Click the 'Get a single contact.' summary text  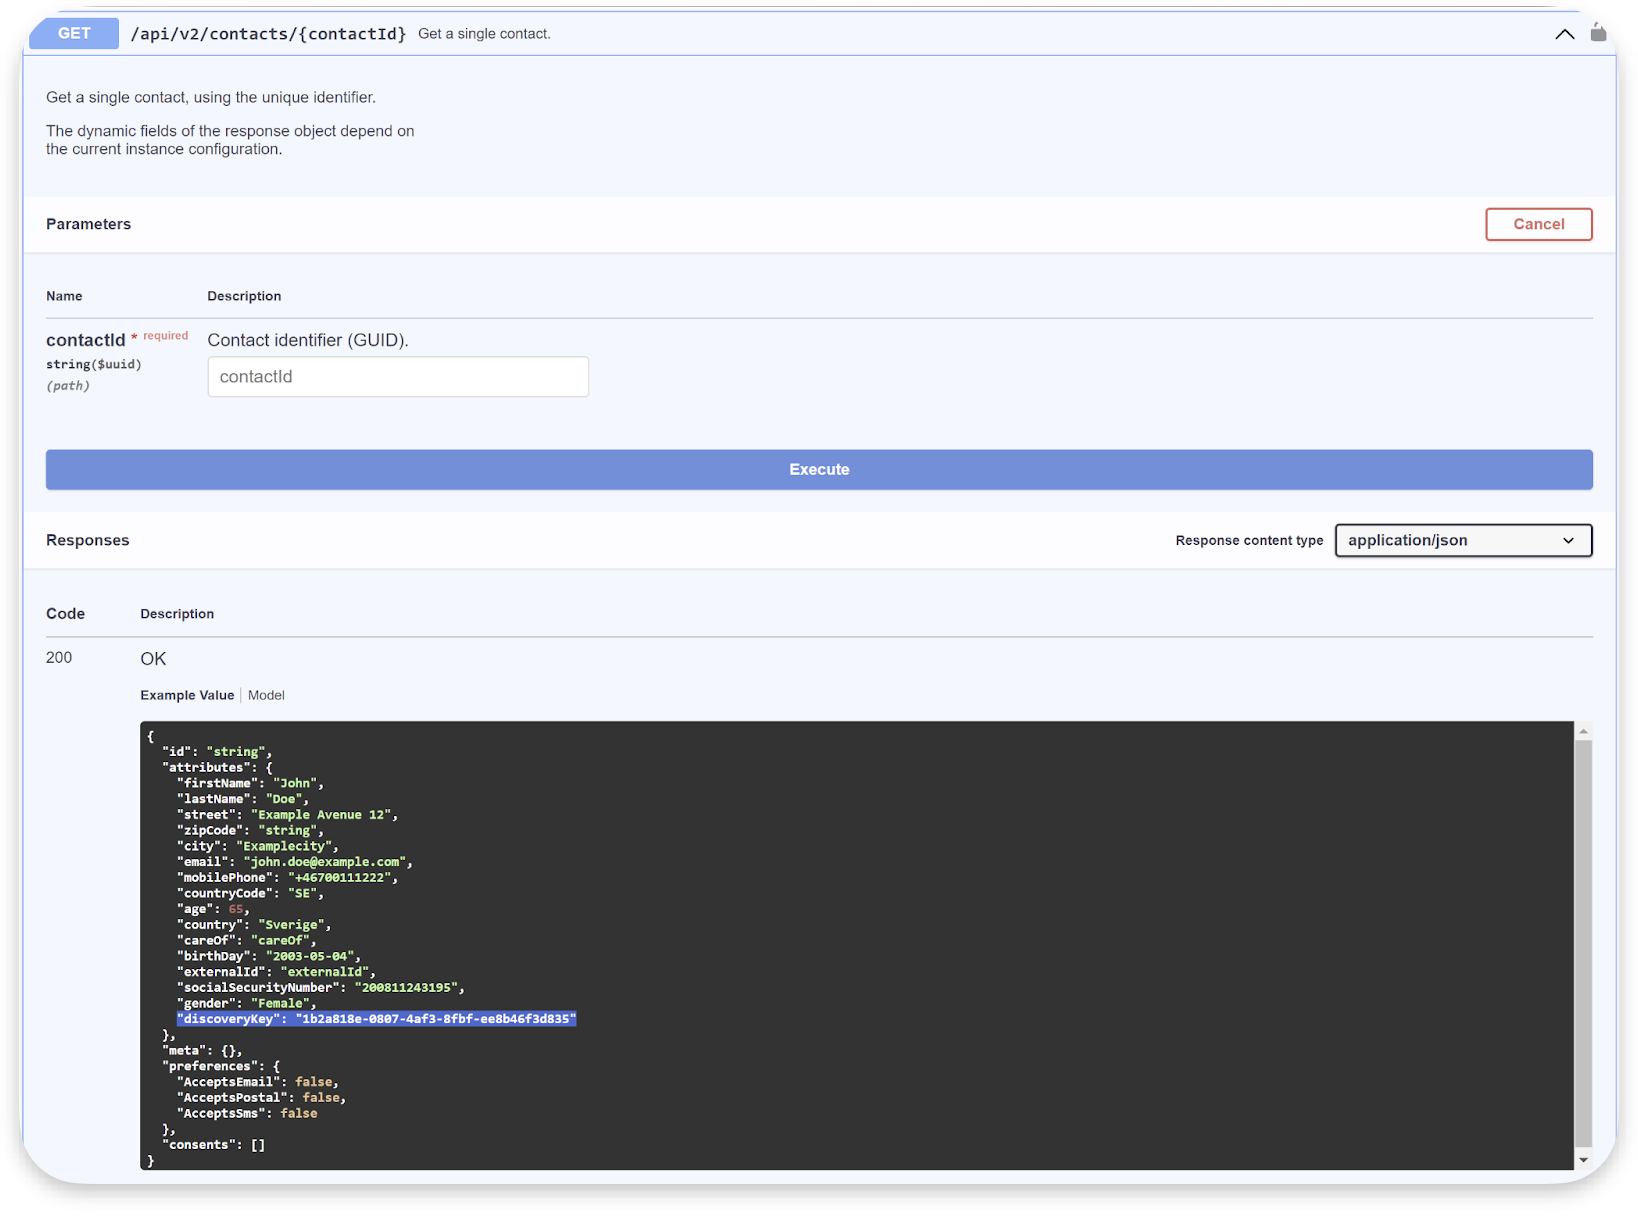(x=484, y=34)
